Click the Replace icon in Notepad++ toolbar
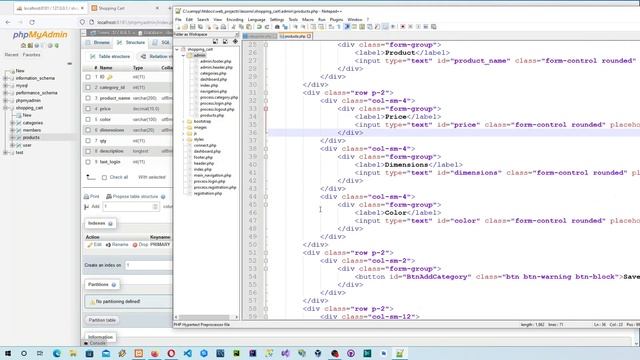Image resolution: width=640 pixels, height=360 pixels. click(x=285, y=27)
